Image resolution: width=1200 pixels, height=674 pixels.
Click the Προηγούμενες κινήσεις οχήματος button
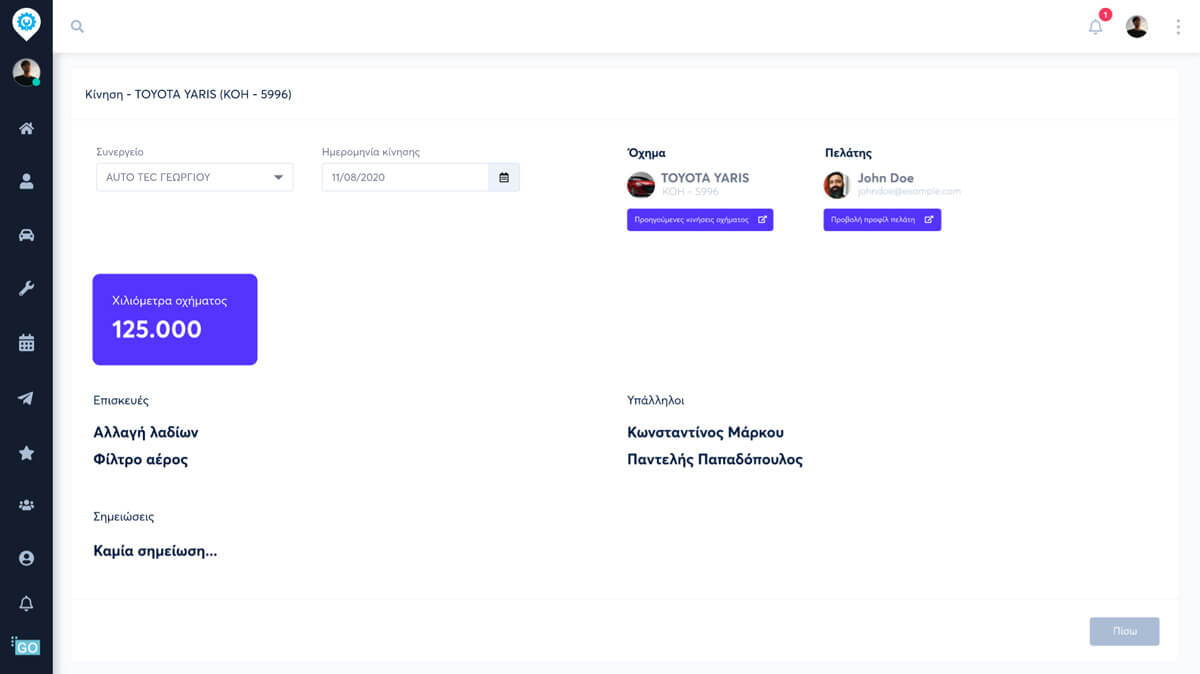699,219
